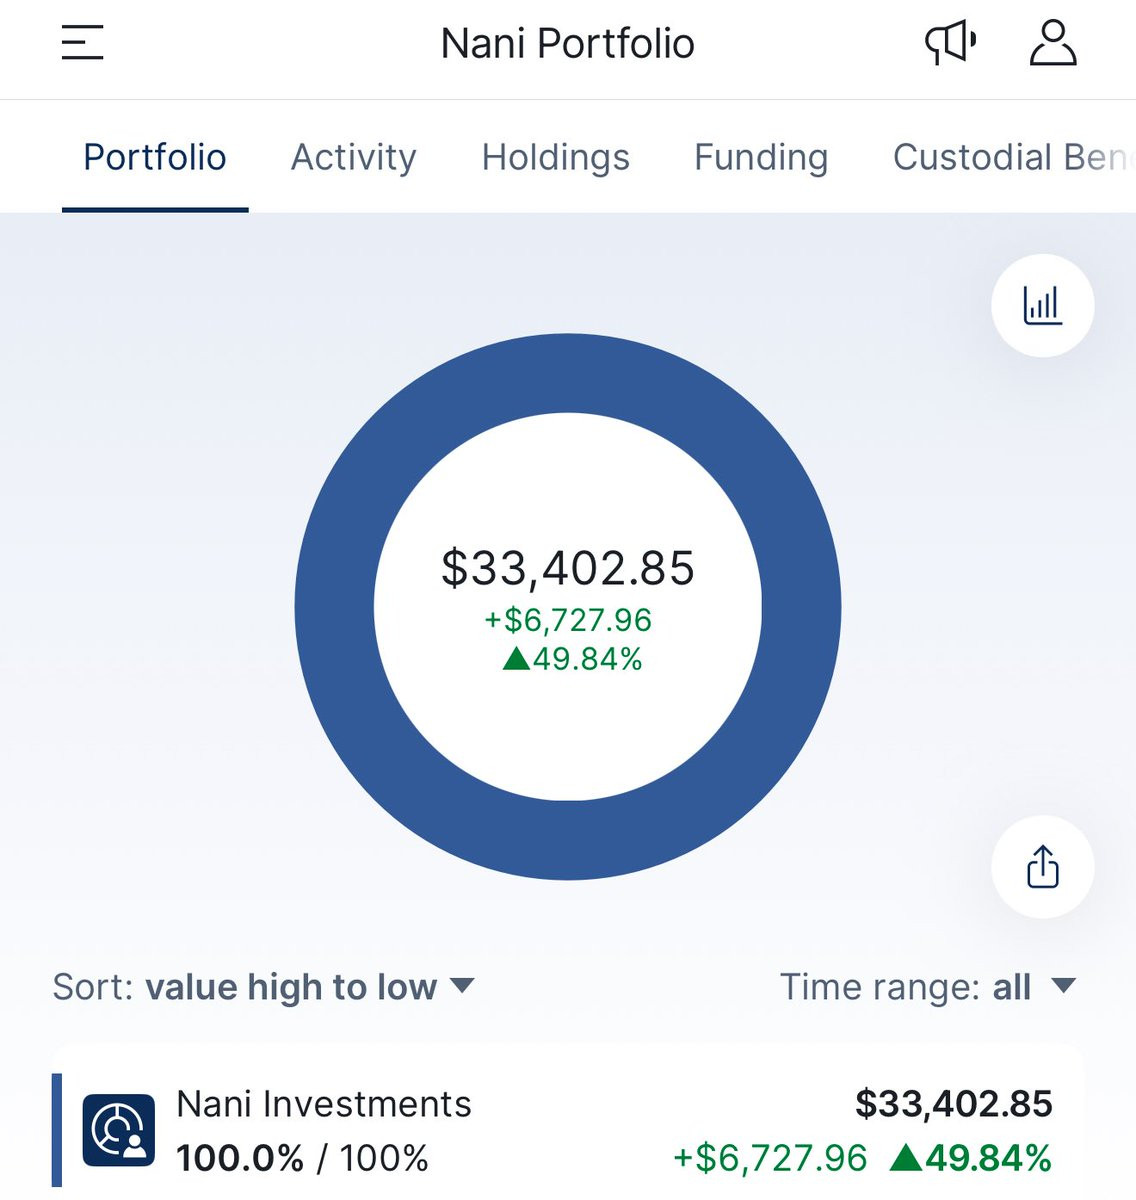
Task: Open the Sort dropdown arrow
Action: [462, 986]
